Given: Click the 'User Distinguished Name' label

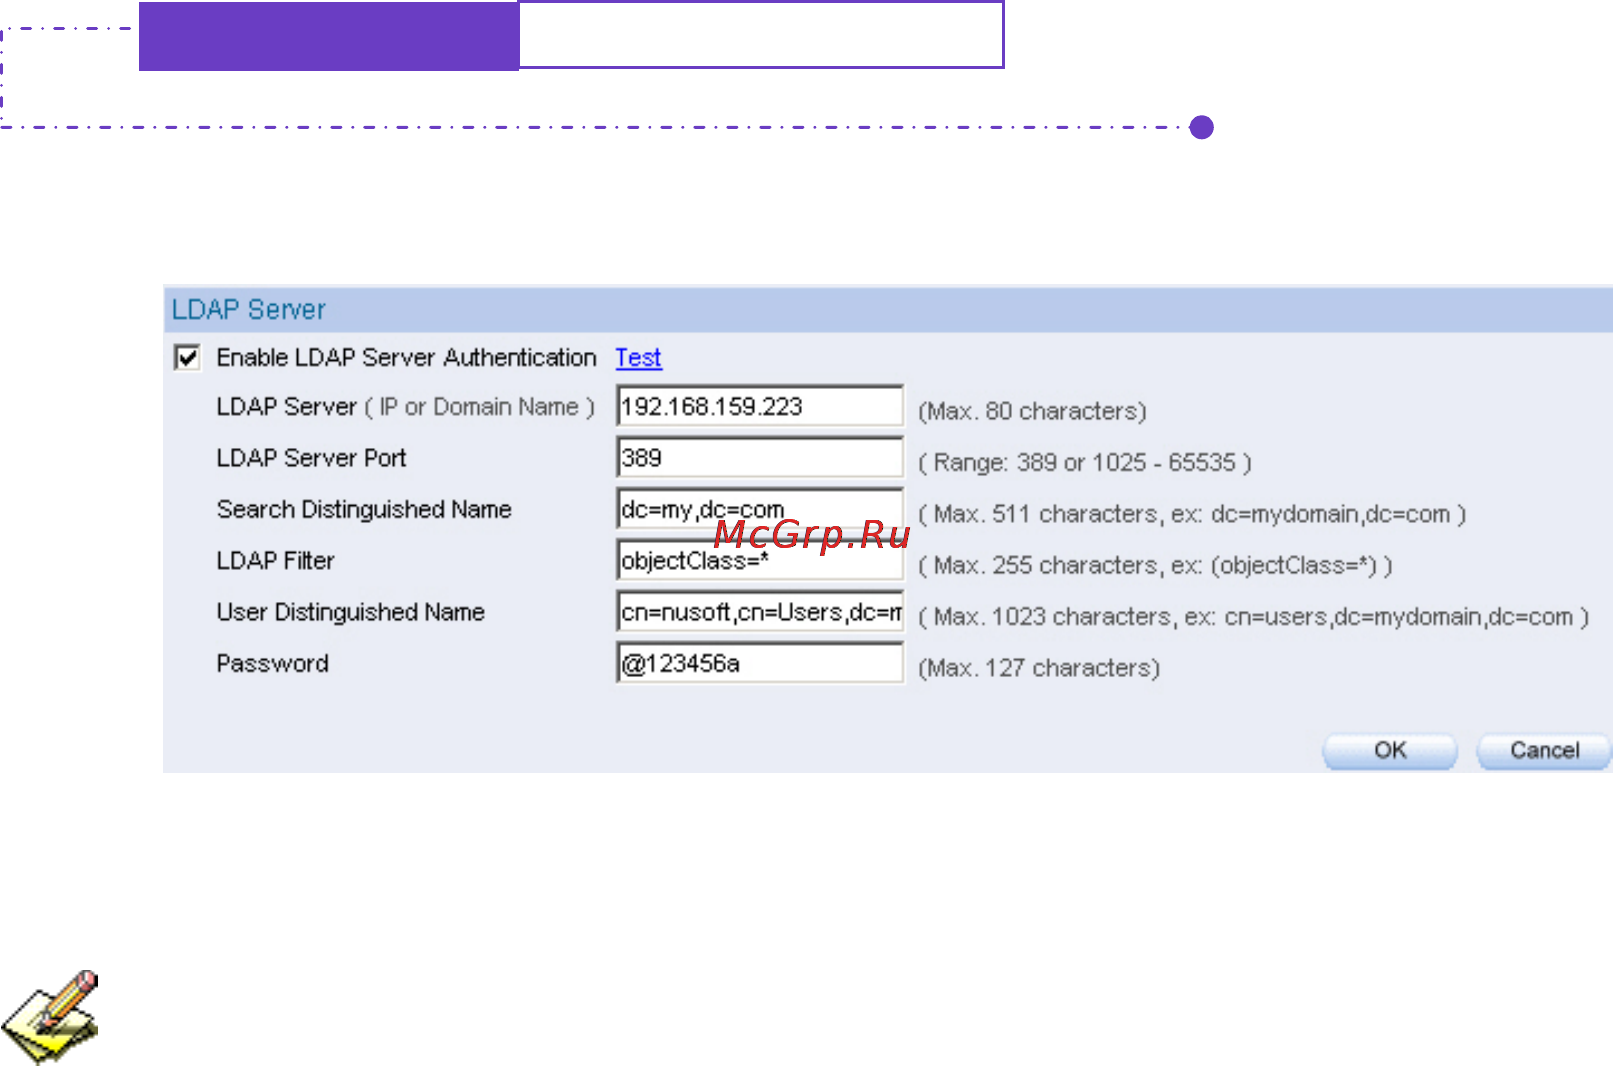Looking at the screenshot, I should (x=350, y=612).
